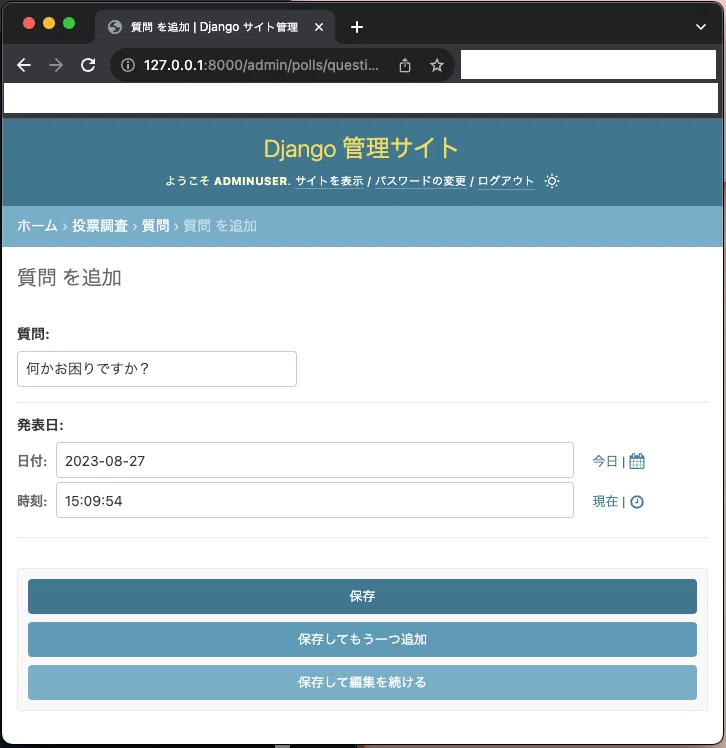726x748 pixels.
Task: View site information icon in the address bar
Action: pos(127,65)
